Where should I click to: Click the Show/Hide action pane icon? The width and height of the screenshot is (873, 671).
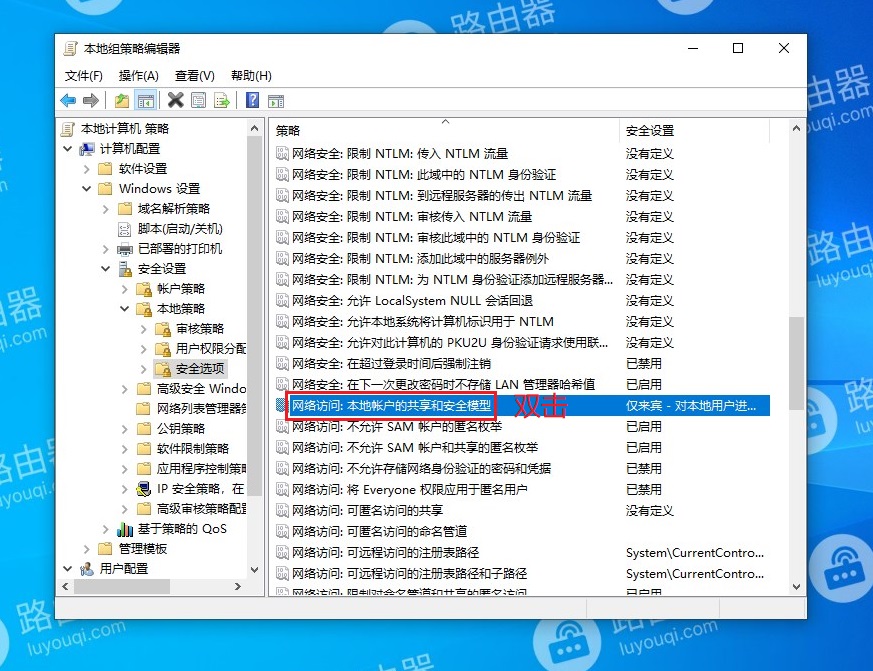click(276, 101)
